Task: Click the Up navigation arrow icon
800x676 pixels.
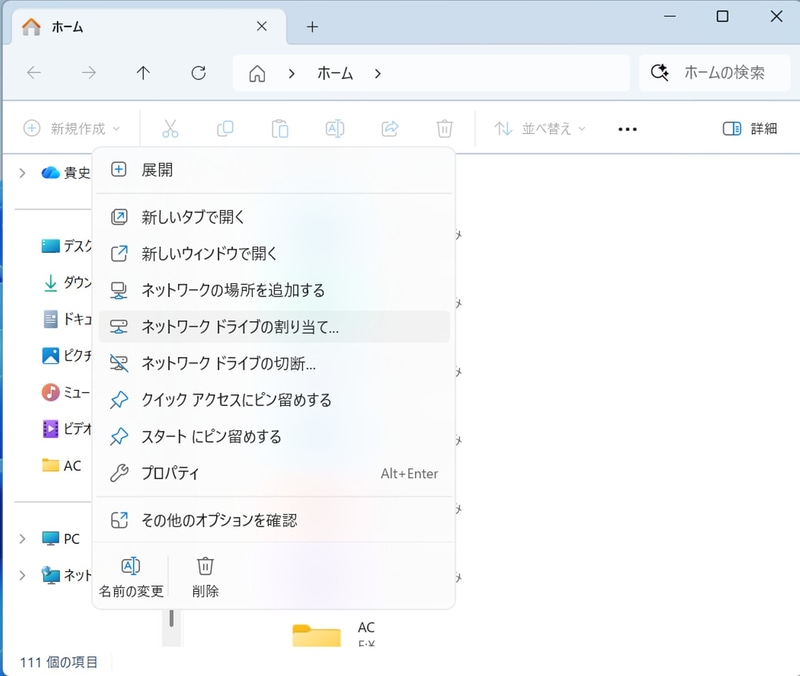Action: (x=143, y=72)
